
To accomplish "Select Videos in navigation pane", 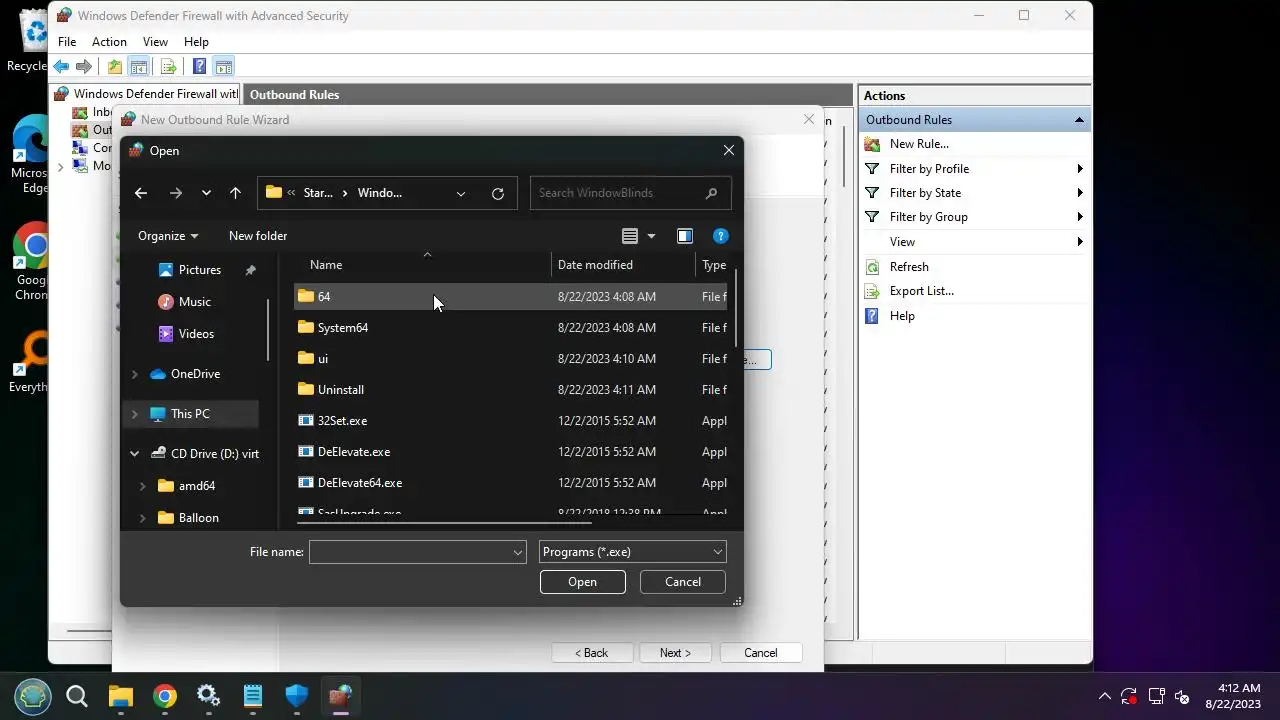I will tap(196, 334).
